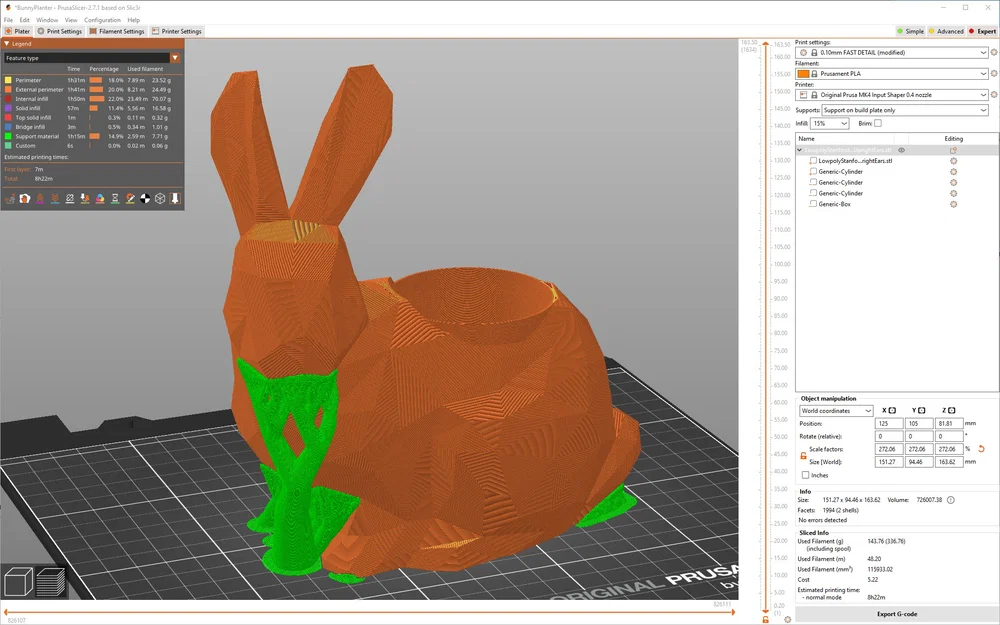This screenshot has height=625, width=1000.
Task: Collapse the LowpolyStanford object tree
Action: point(800,149)
